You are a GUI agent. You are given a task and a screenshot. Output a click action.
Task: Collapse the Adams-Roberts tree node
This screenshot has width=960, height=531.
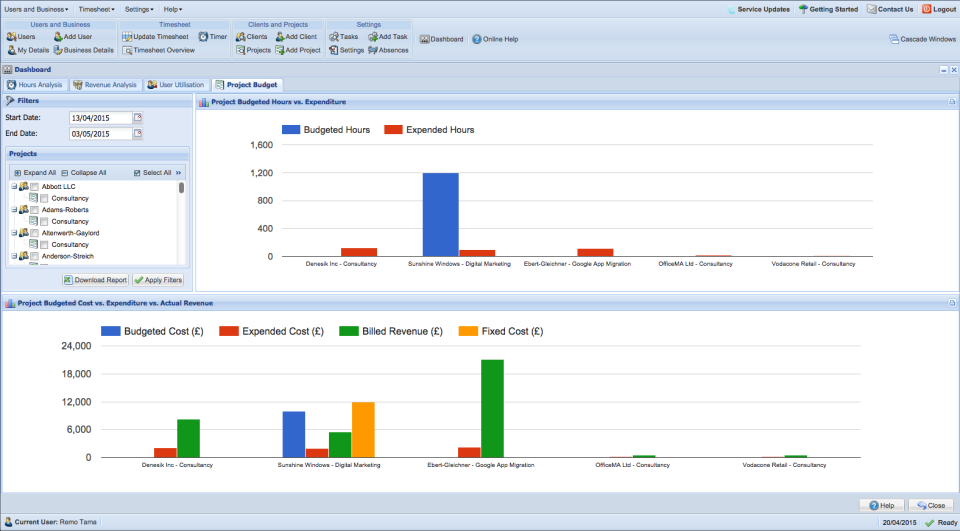[13, 209]
